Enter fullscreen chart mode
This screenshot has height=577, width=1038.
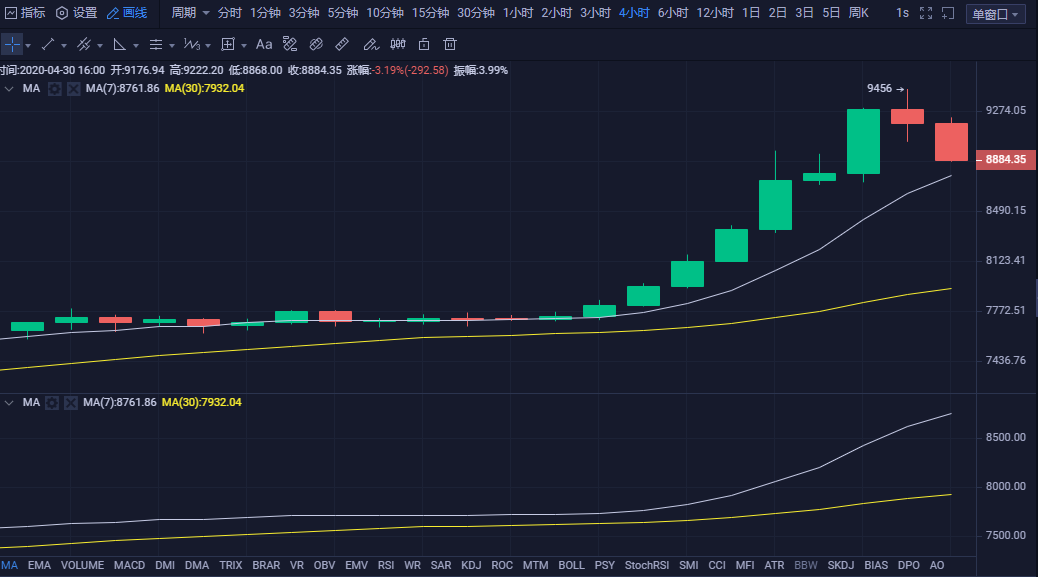pos(926,13)
